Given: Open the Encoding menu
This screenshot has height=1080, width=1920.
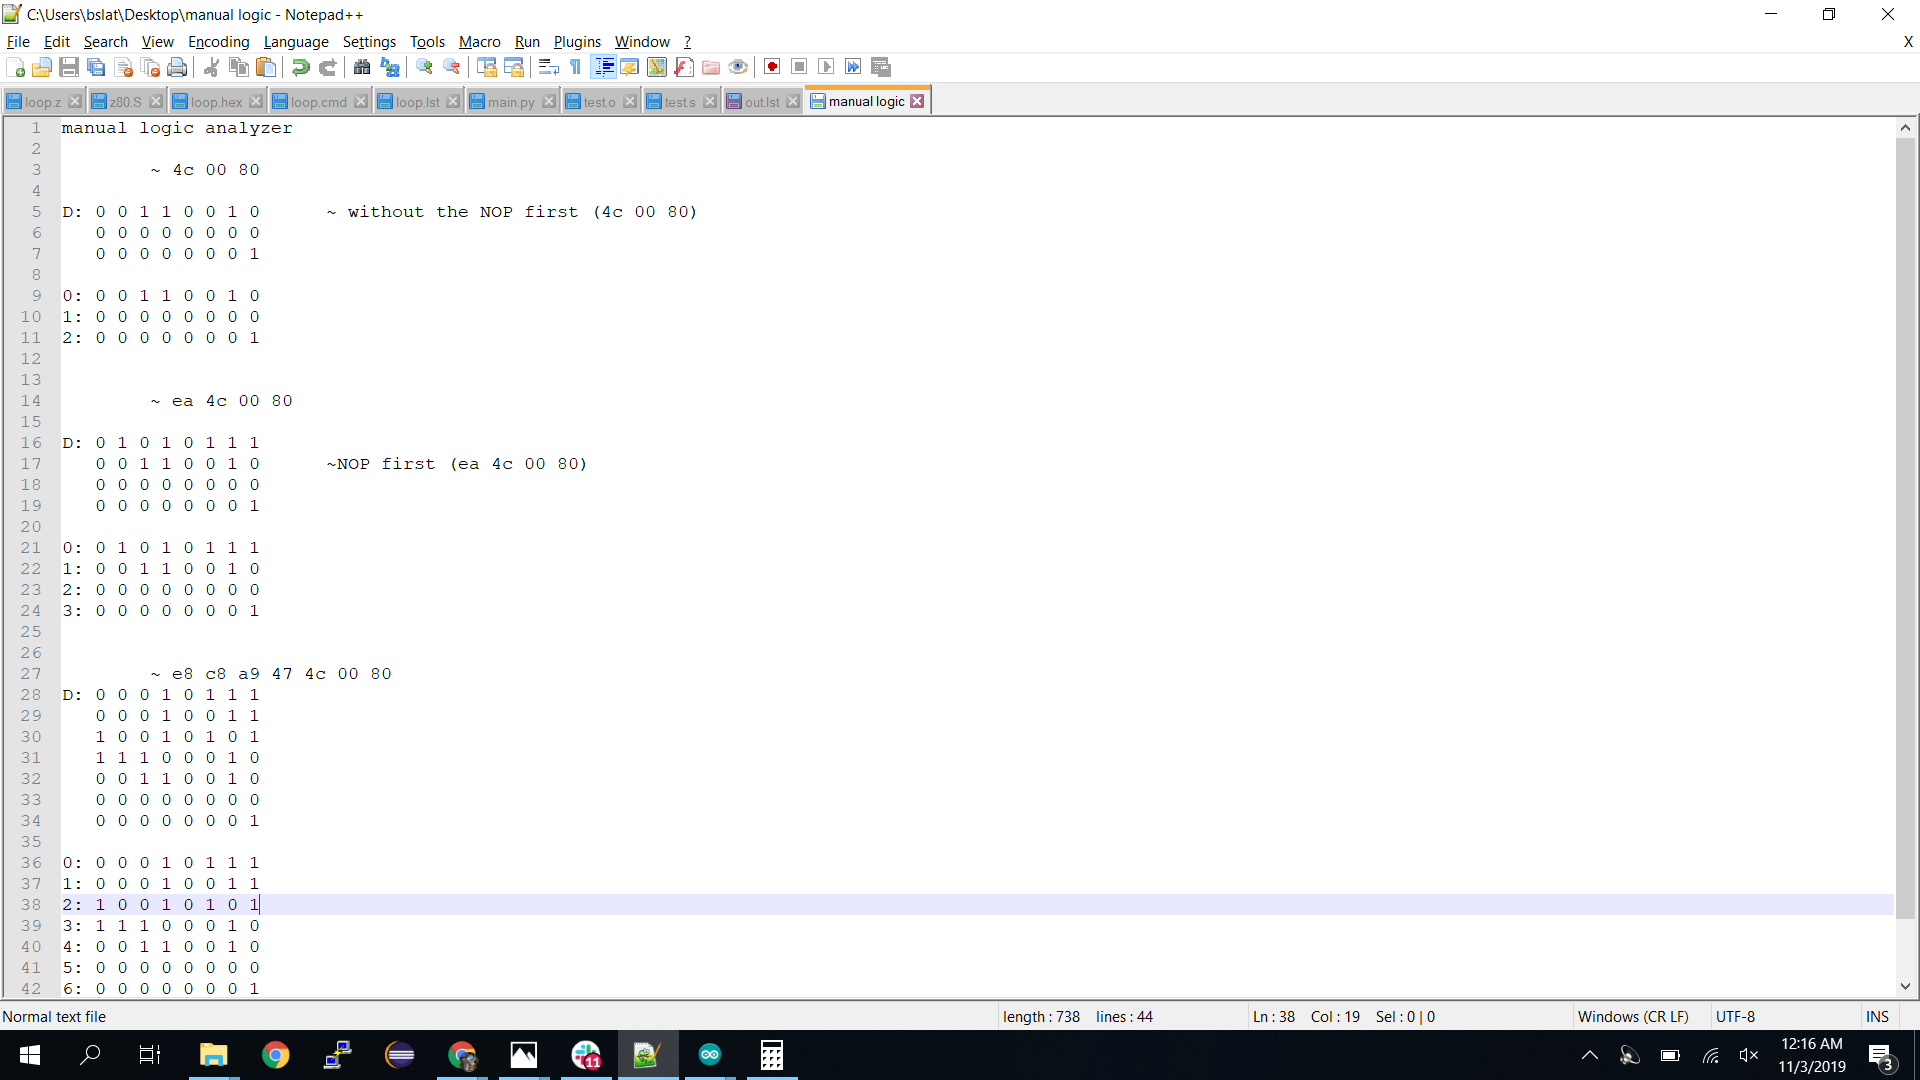Looking at the screenshot, I should (218, 41).
